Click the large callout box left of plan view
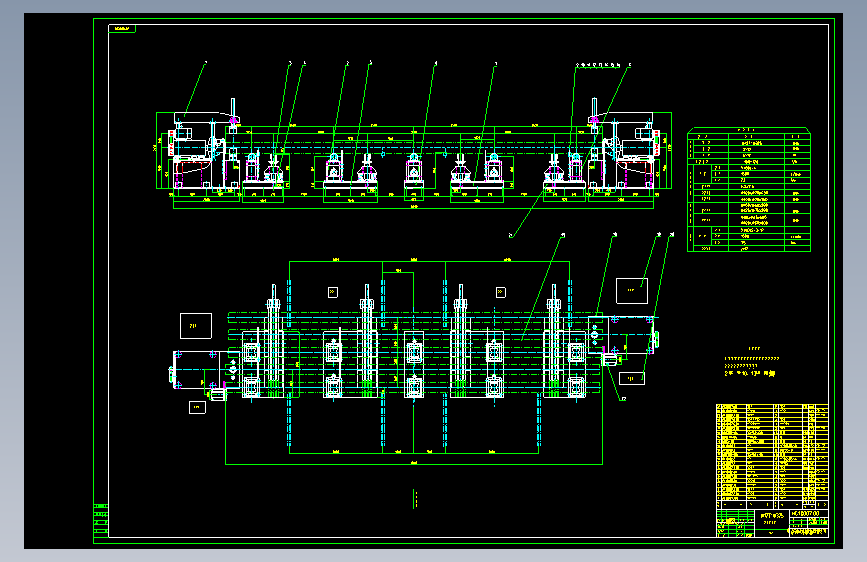 (x=196, y=326)
